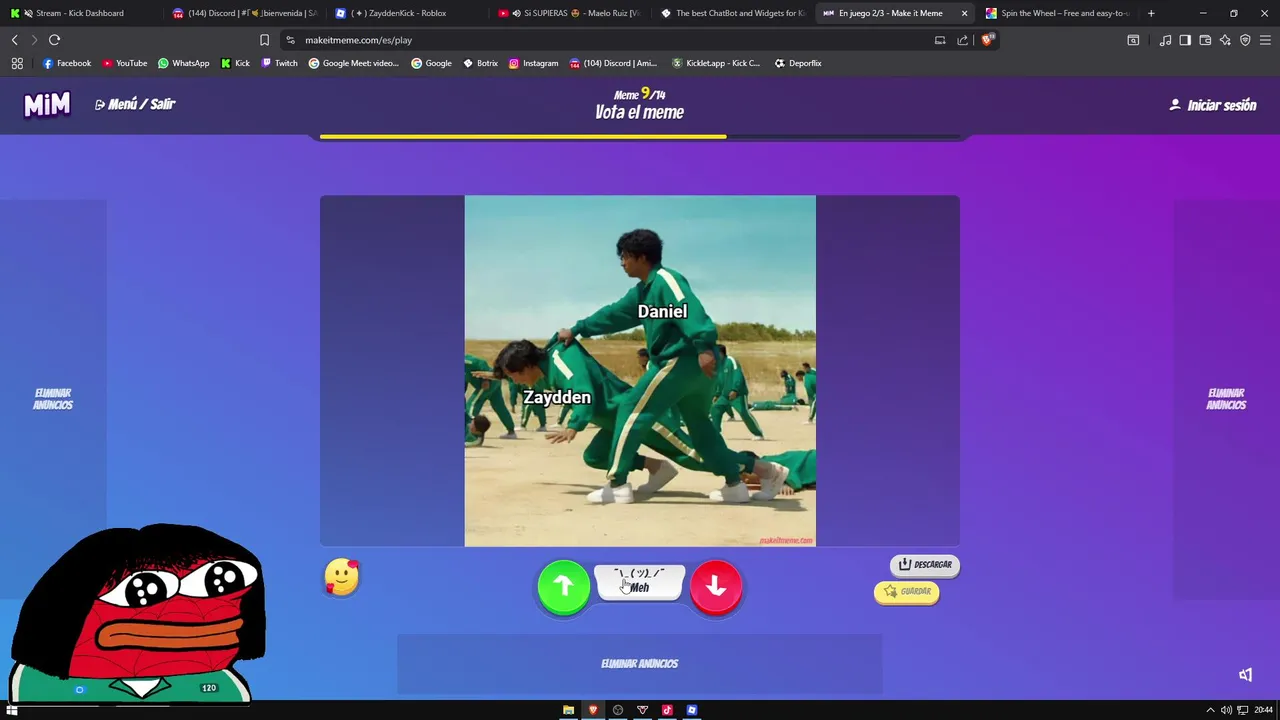The image size is (1280, 720).
Task: Open Kicklet.app bookmark
Action: 716,63
